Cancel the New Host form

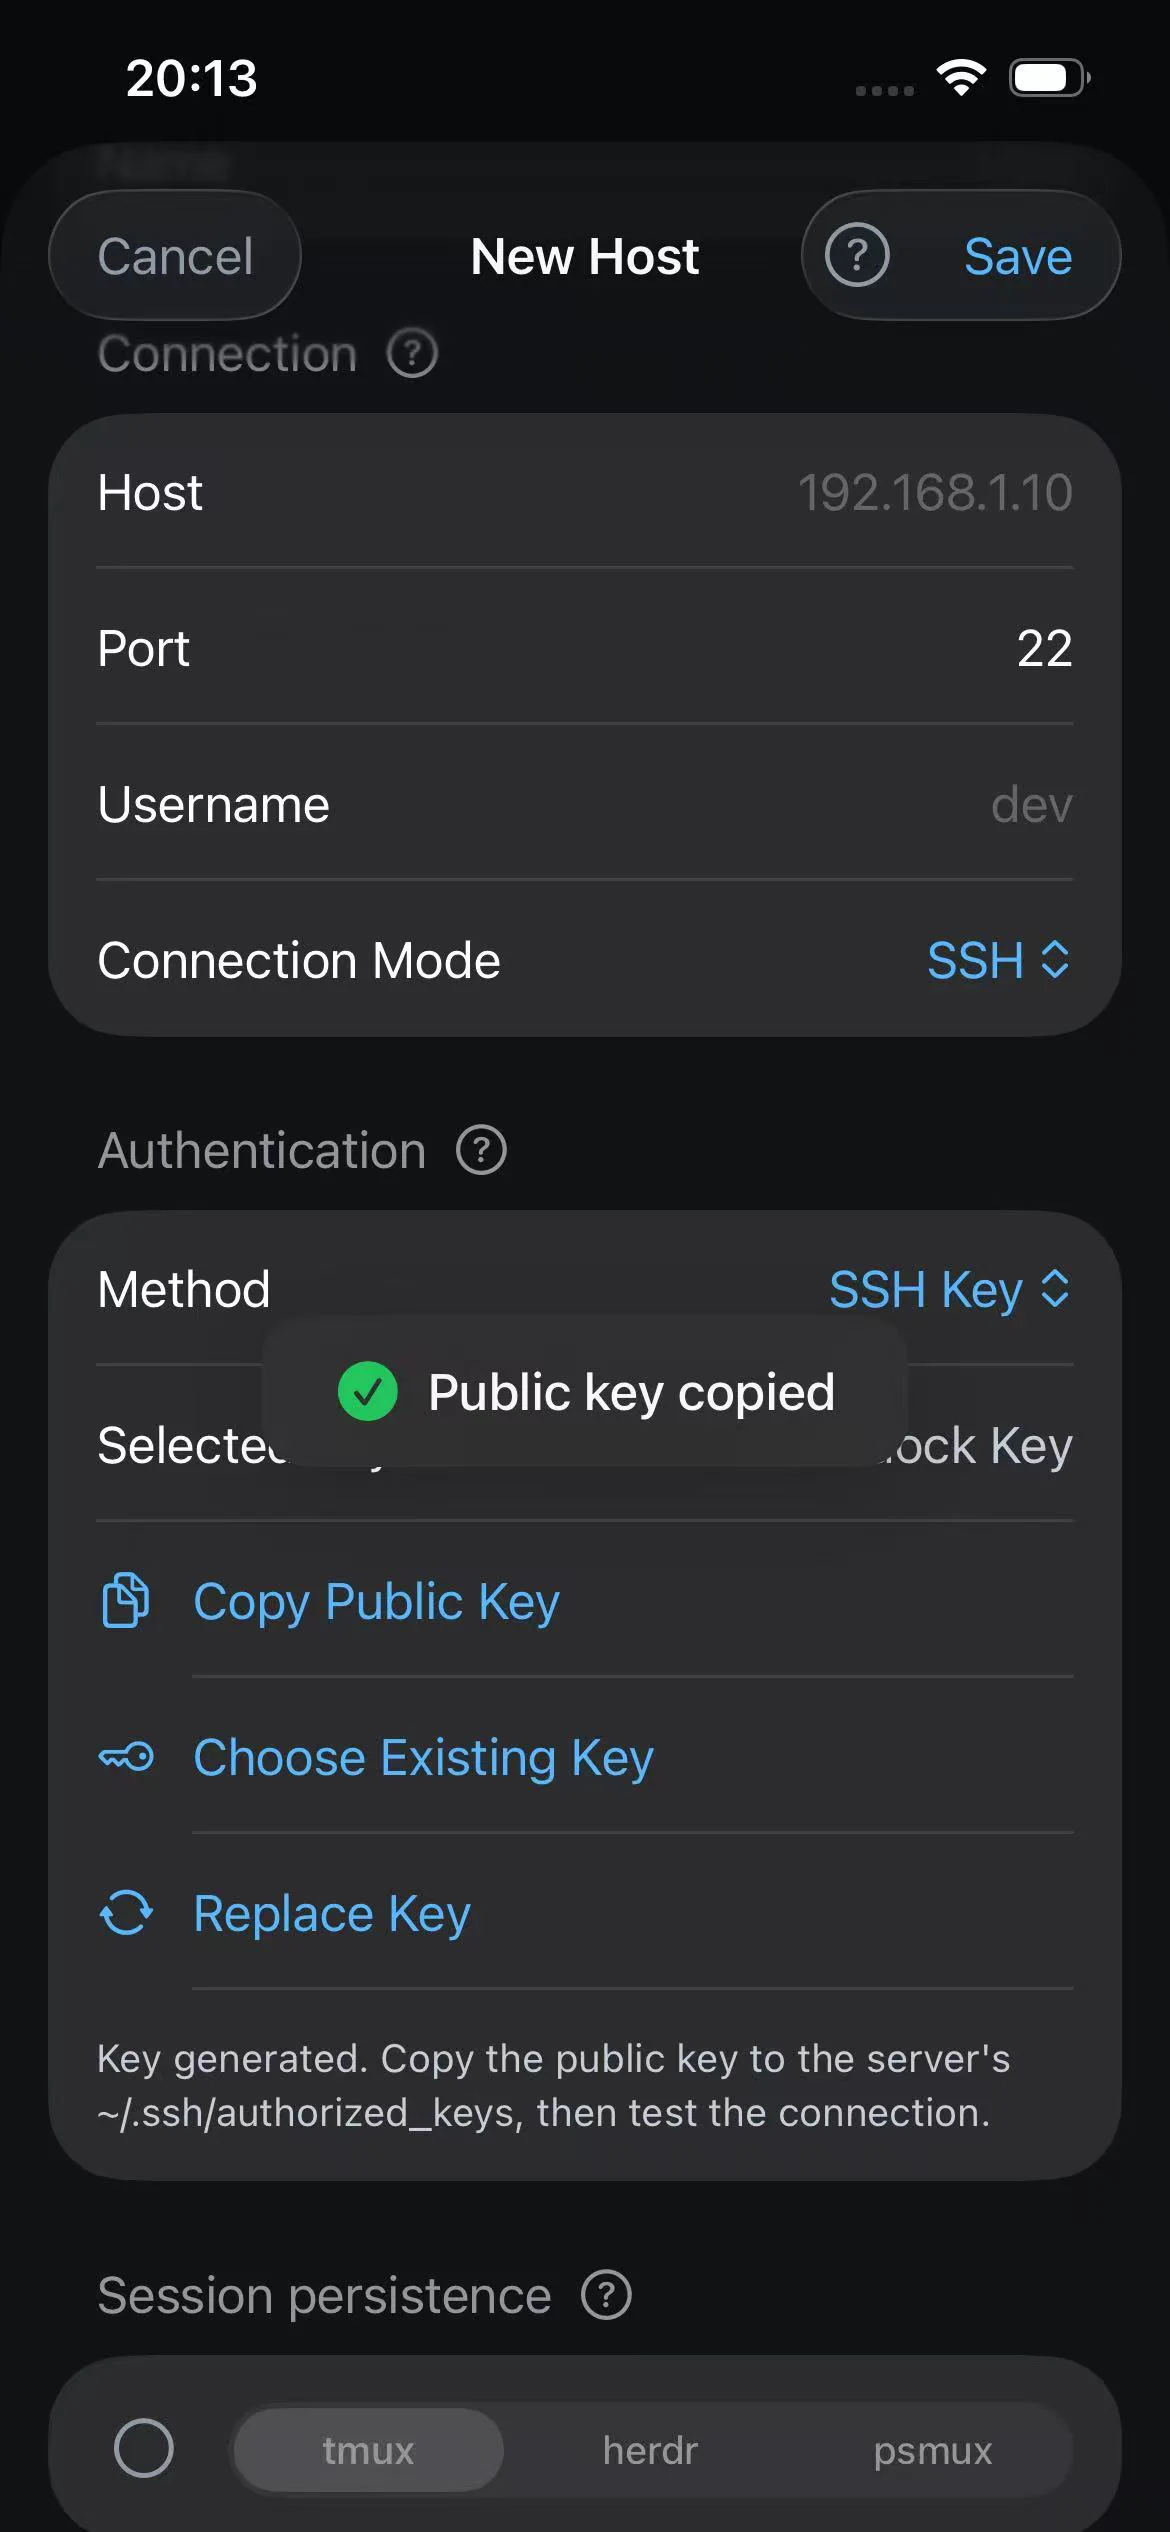click(x=175, y=256)
